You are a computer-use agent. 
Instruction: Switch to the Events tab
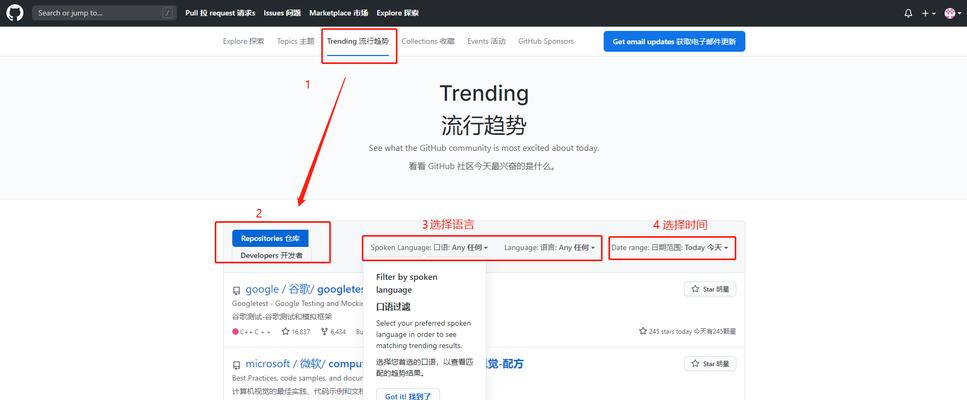486,41
